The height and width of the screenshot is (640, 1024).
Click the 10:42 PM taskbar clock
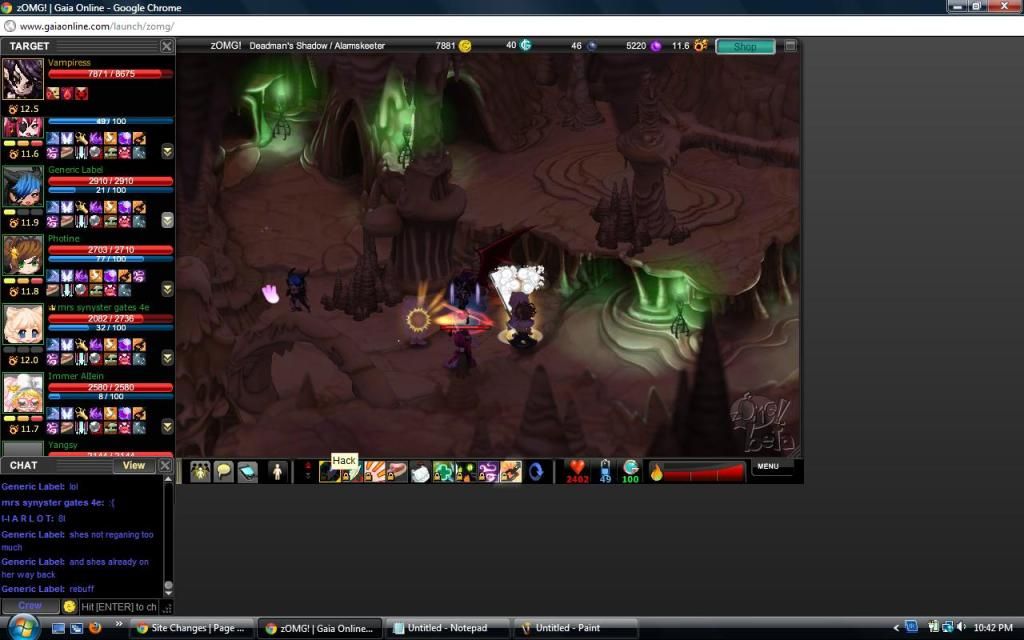point(993,628)
